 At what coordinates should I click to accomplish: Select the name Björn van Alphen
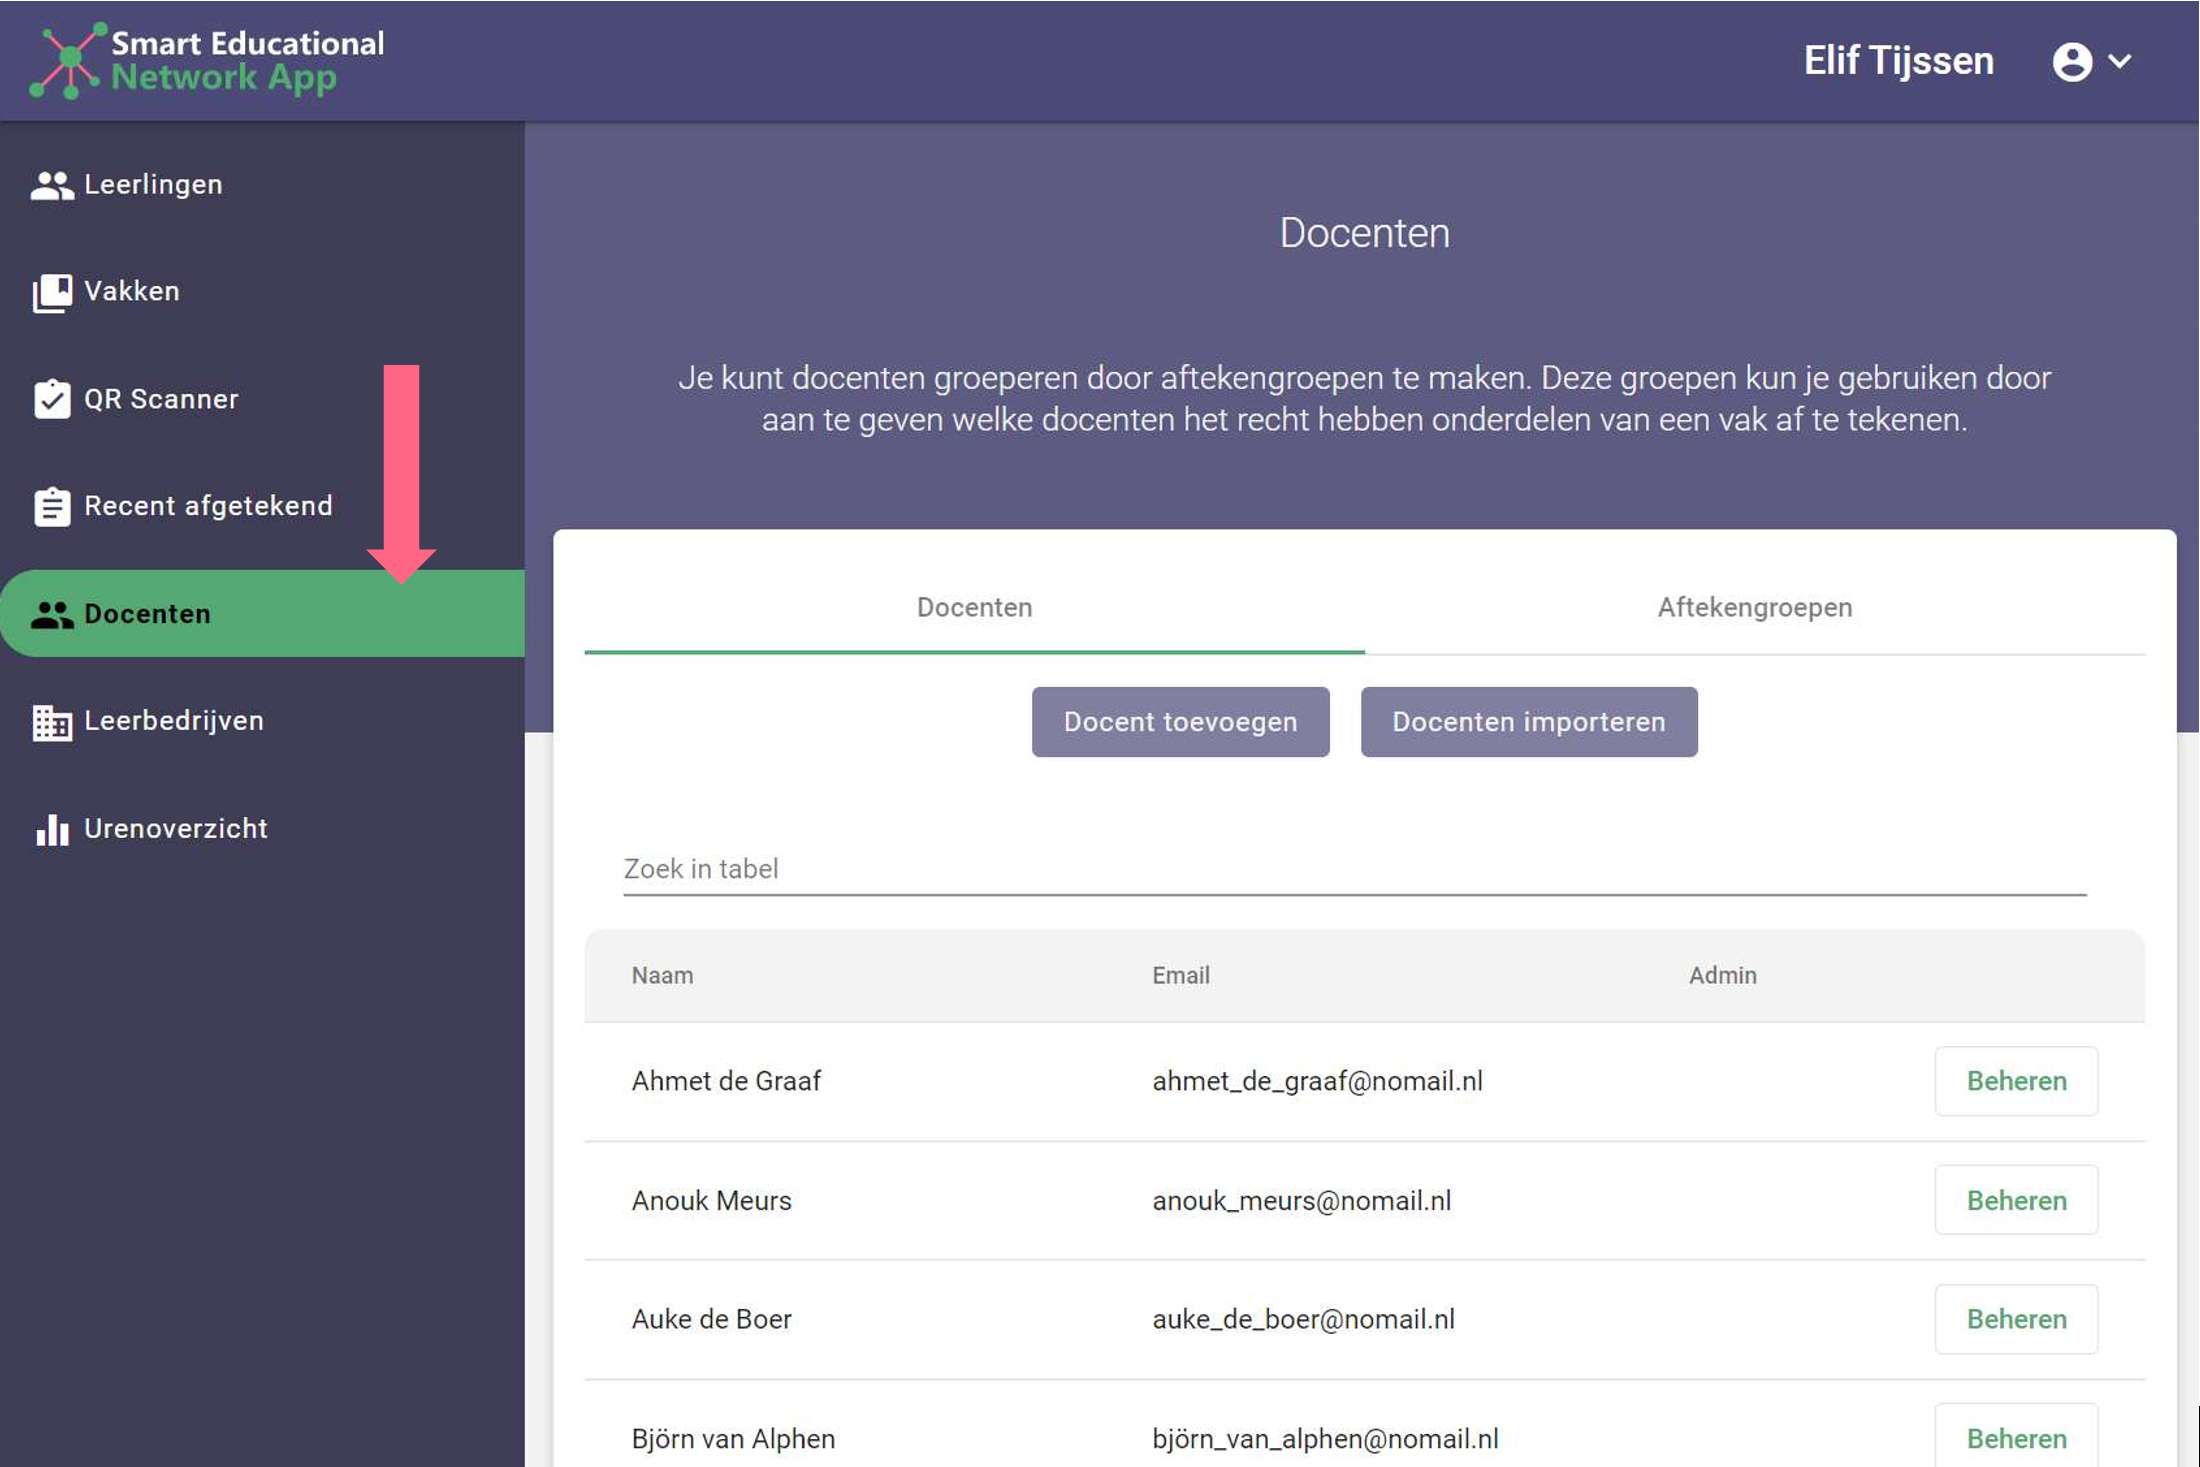click(733, 1438)
